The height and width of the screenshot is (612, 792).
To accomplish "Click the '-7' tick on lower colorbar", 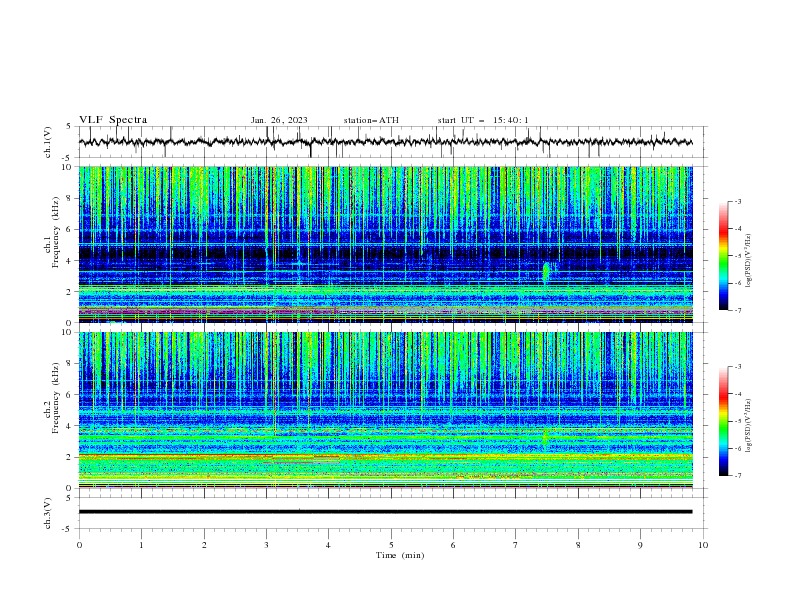I will click(737, 476).
